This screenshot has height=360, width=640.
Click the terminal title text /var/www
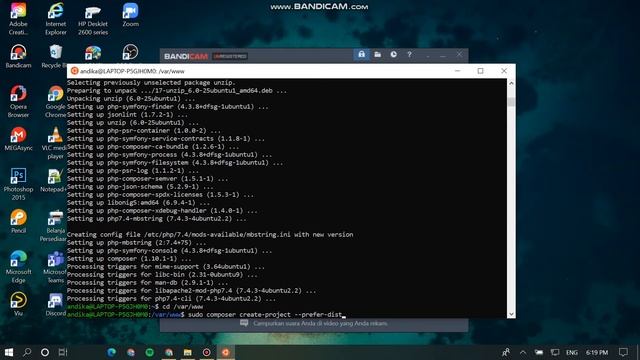pyautogui.click(x=171, y=71)
